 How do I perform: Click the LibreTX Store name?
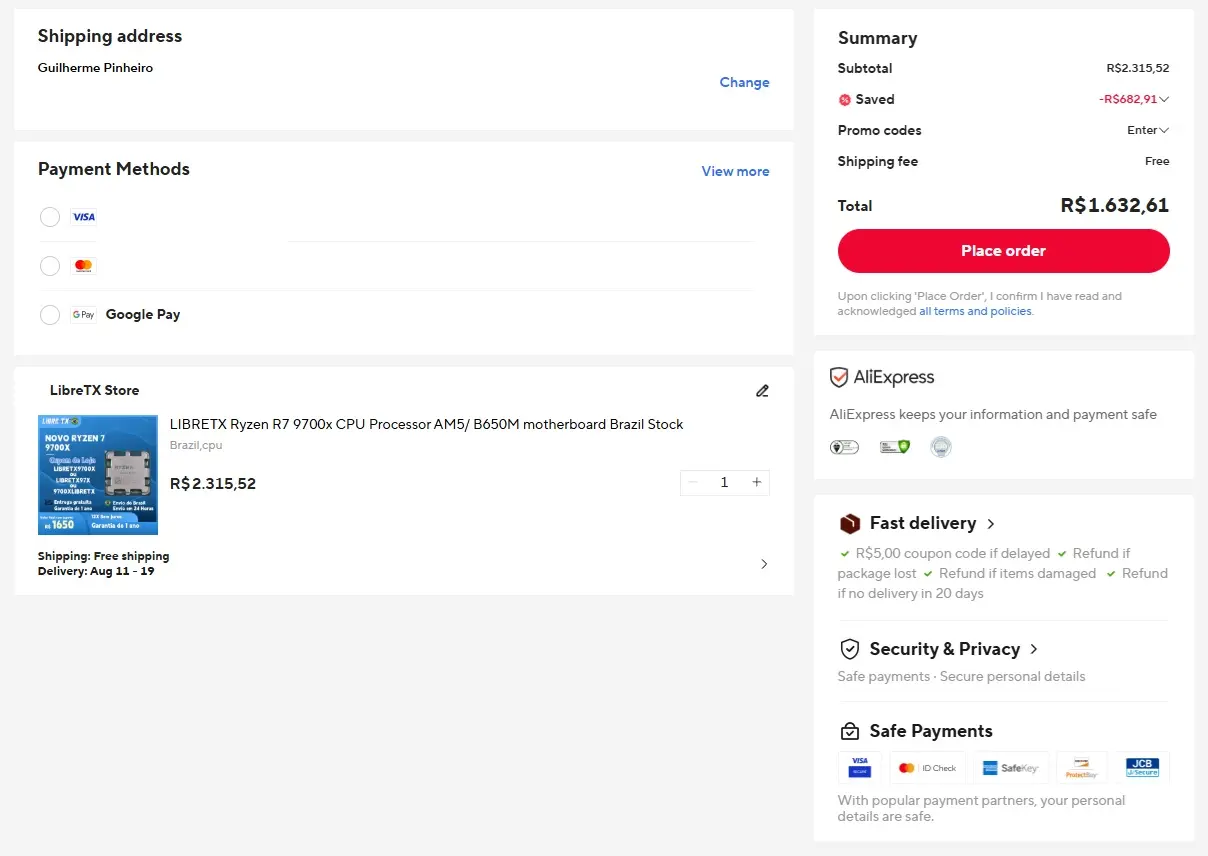tap(94, 390)
